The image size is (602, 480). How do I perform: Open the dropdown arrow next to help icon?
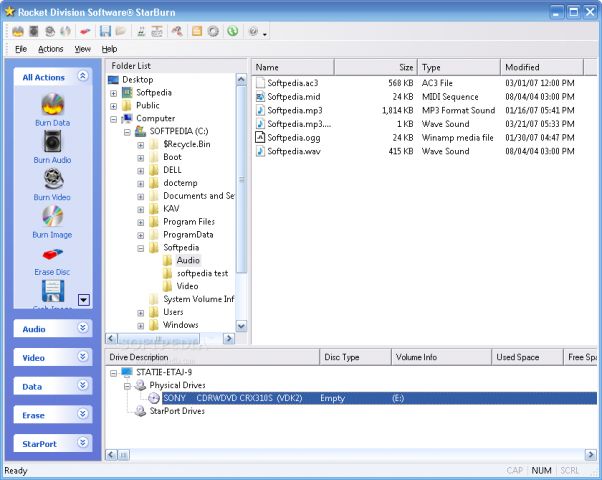click(x=265, y=34)
